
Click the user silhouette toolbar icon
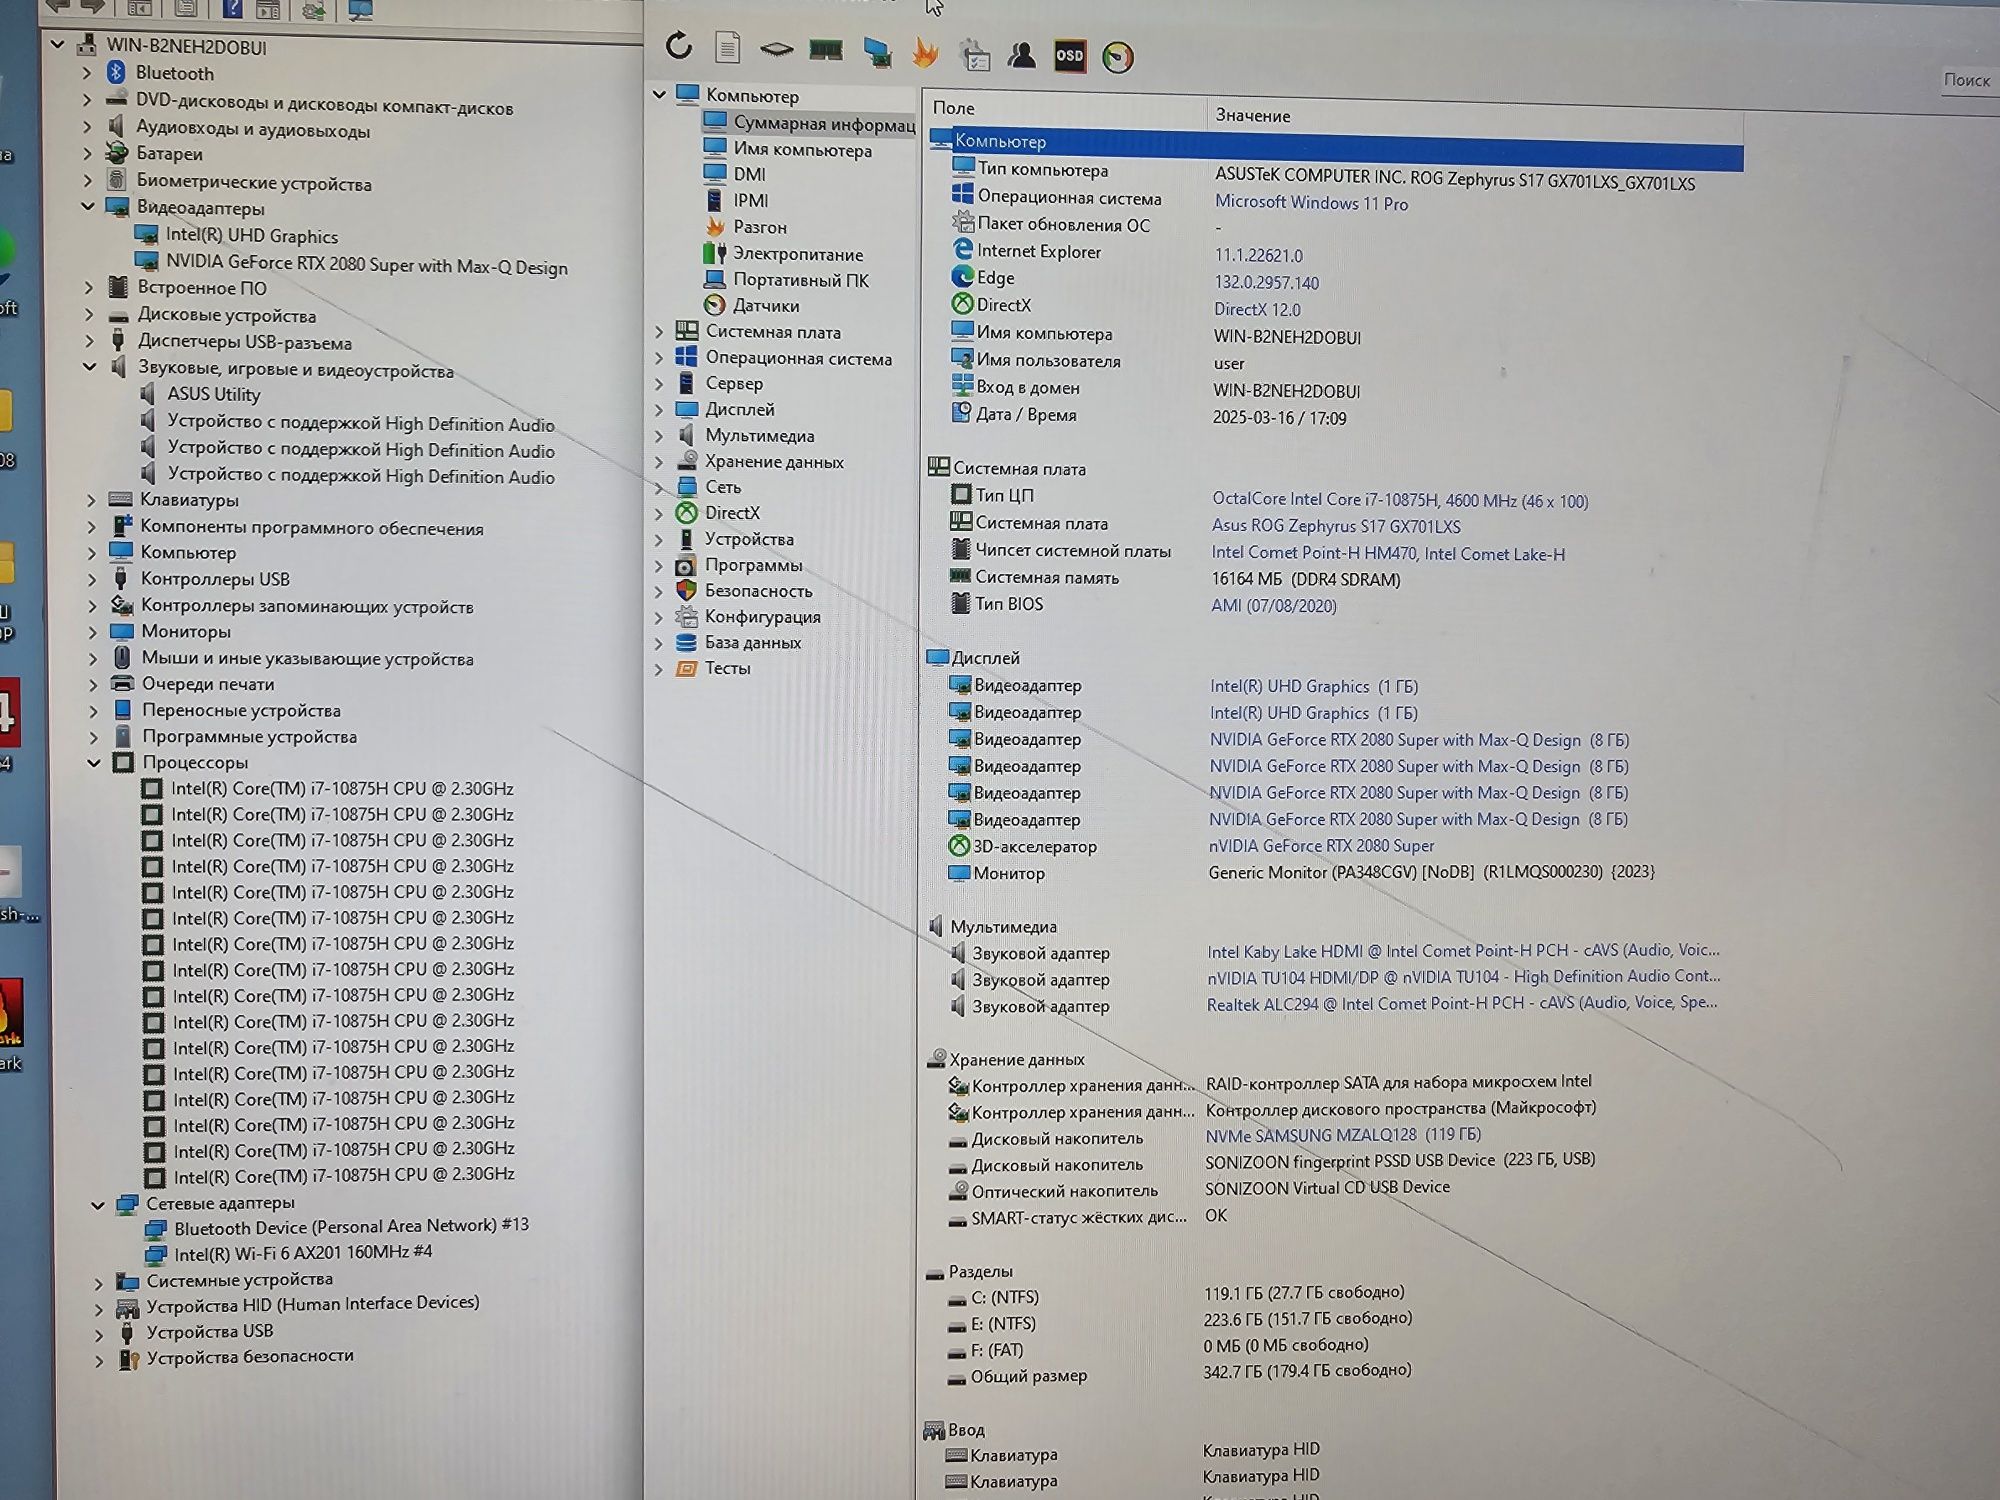click(1021, 55)
